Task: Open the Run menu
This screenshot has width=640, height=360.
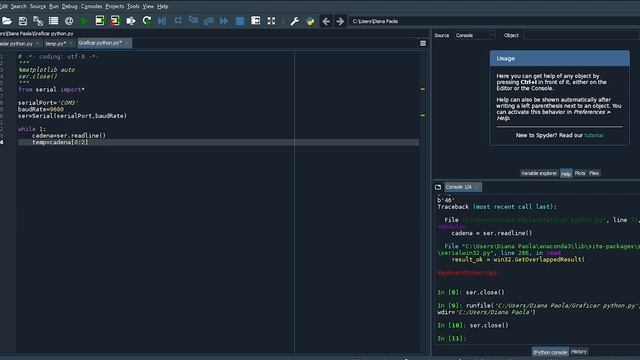Action: click(53, 6)
